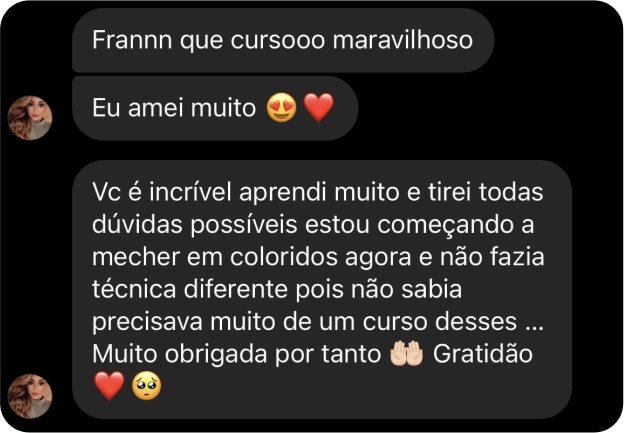Open the sender's avatar beside "Eu amei muito"
Image resolution: width=624 pixels, height=433 pixels.
point(30,118)
